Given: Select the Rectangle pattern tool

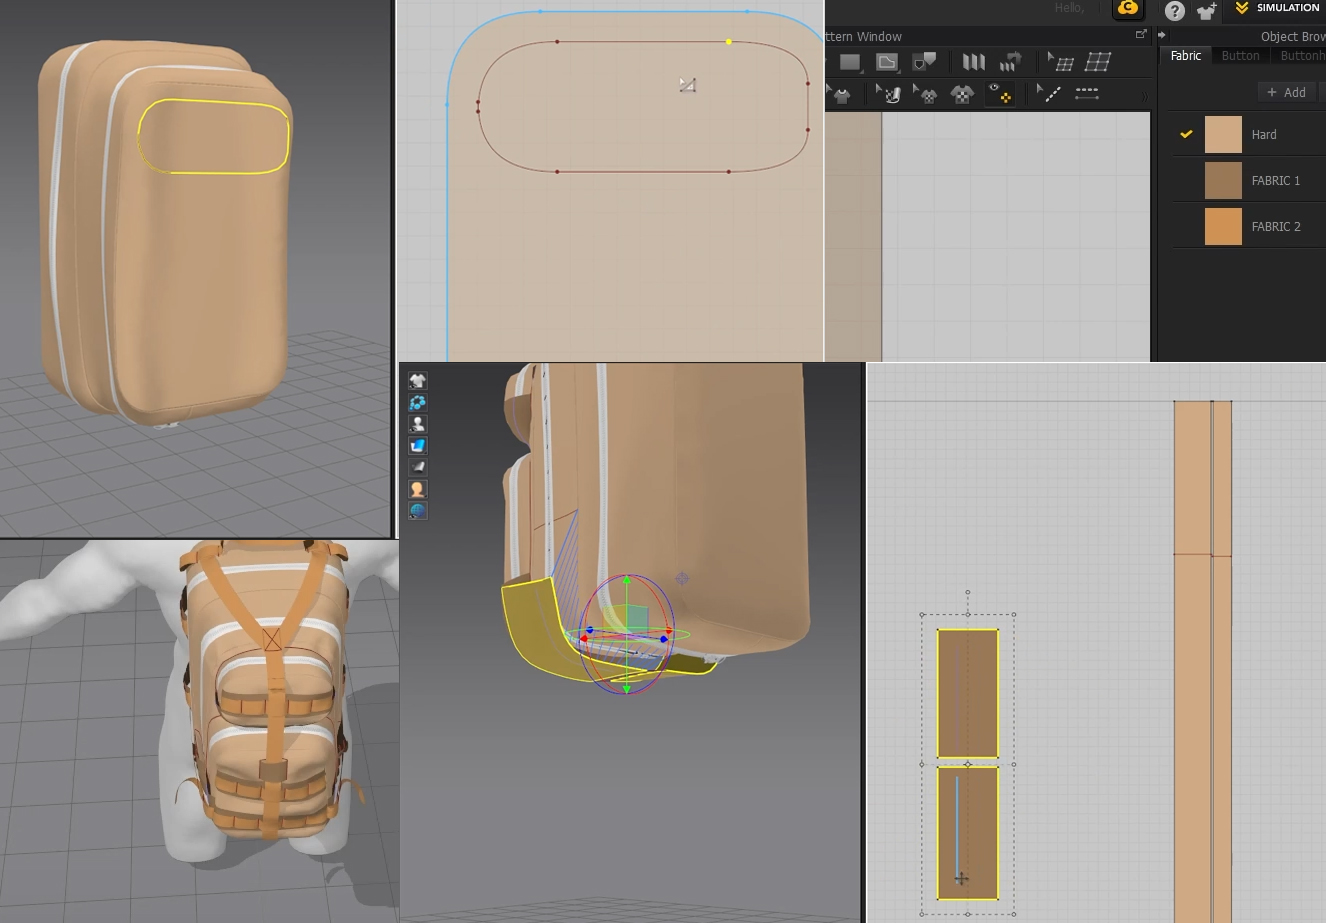Looking at the screenshot, I should coord(850,62).
